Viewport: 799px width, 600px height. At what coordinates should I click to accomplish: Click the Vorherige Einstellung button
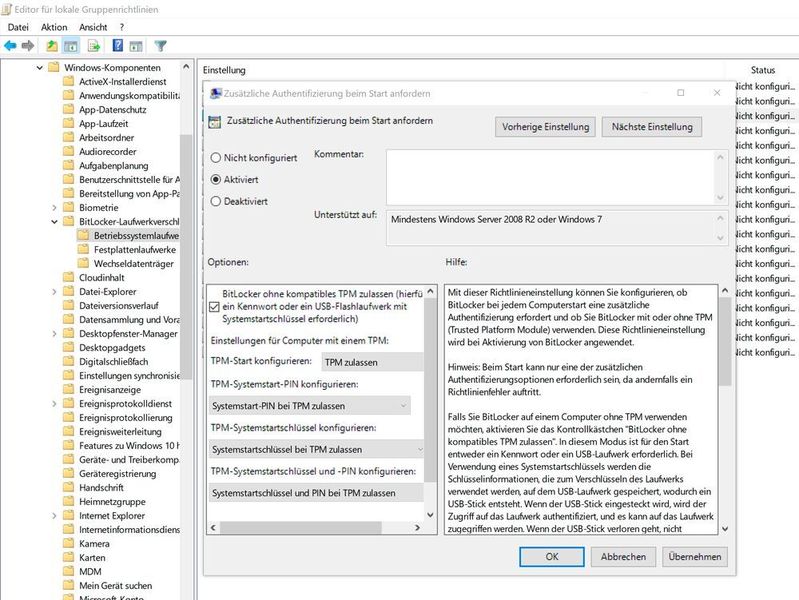coord(545,127)
